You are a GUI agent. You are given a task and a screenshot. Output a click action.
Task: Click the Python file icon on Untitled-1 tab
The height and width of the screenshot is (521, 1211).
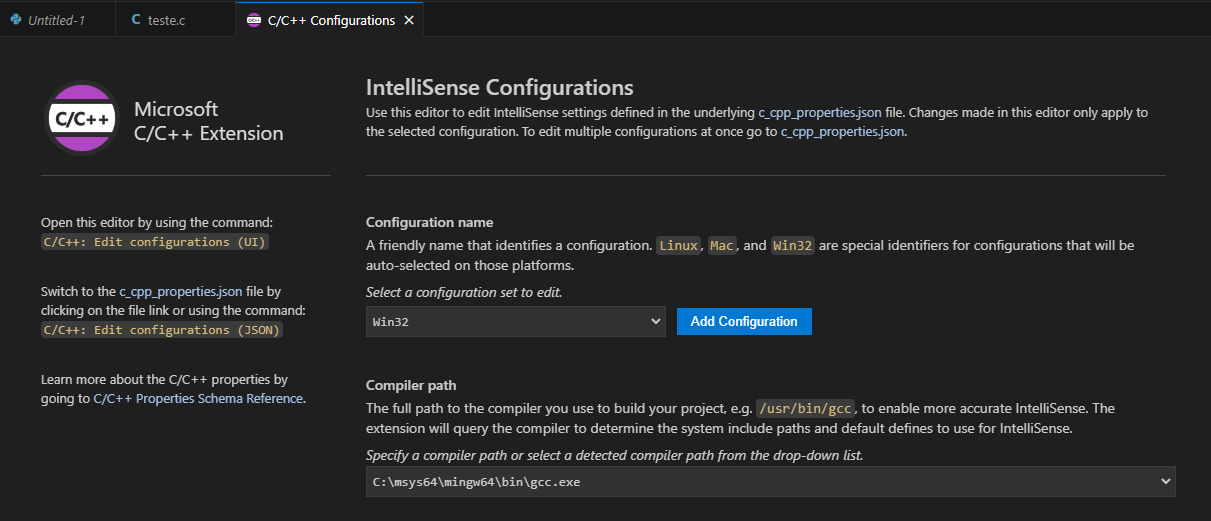tap(16, 20)
